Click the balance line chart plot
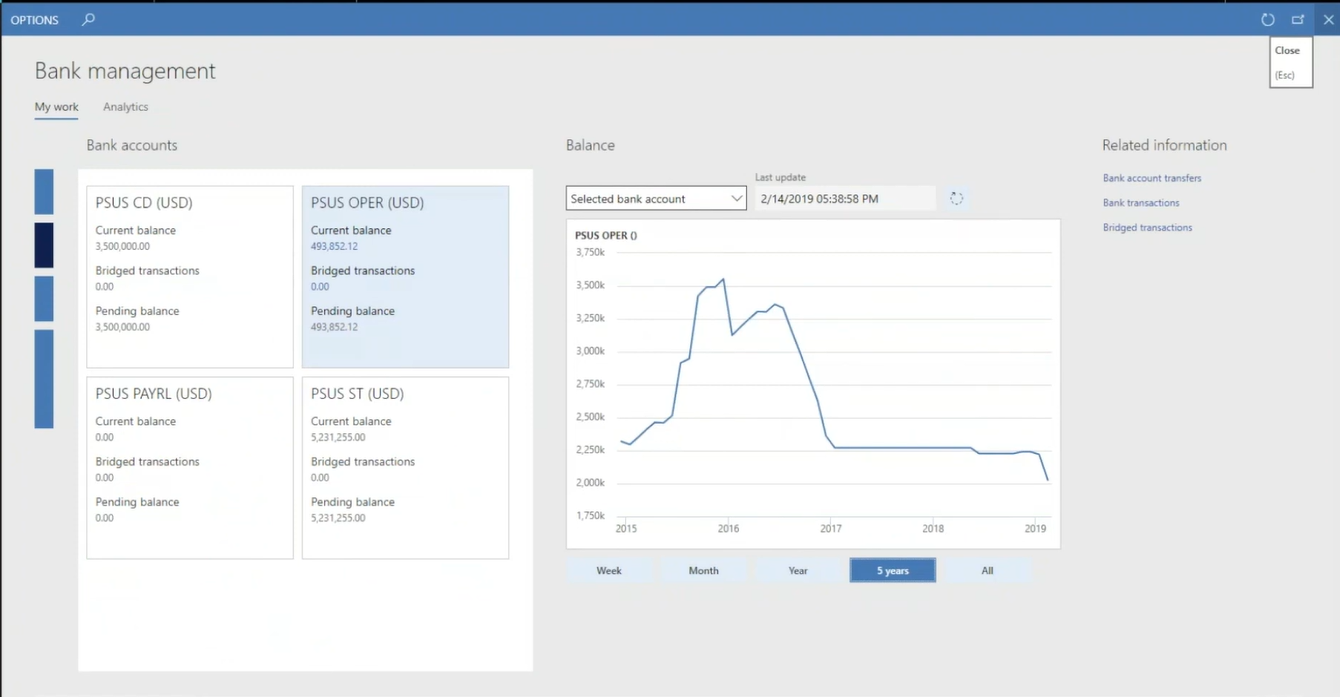 [x=835, y=385]
